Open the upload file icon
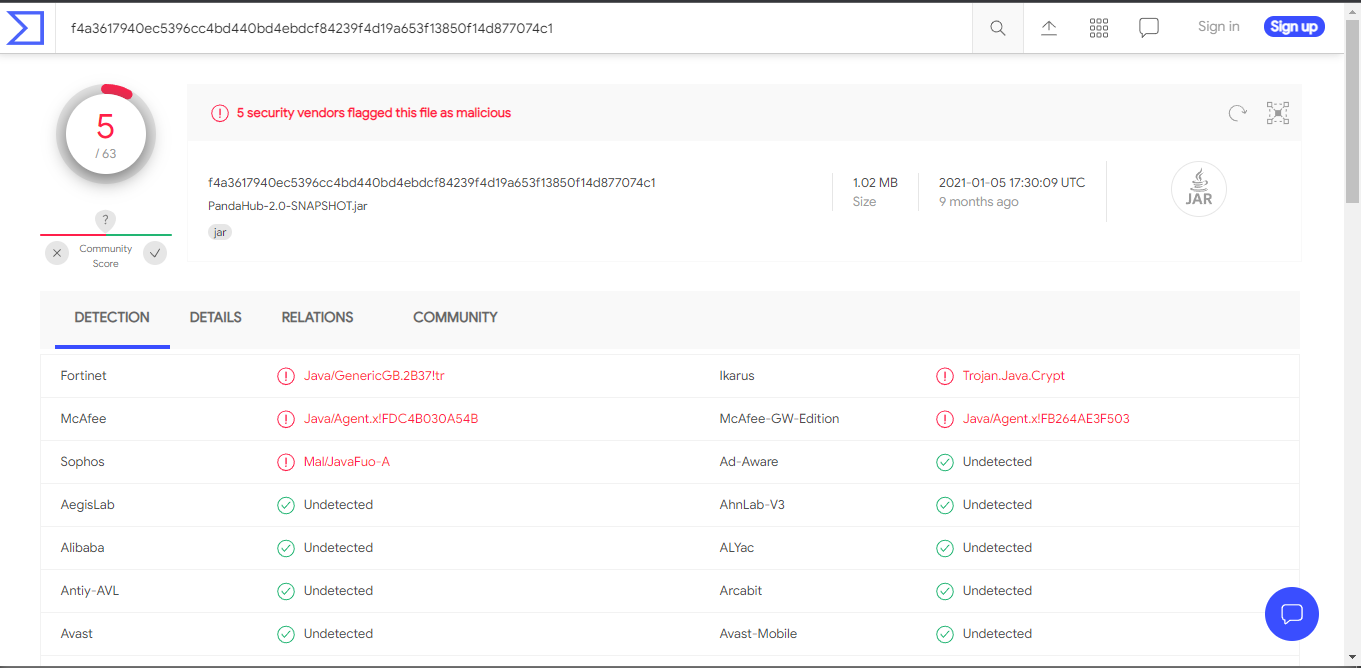This screenshot has height=668, width=1361. [1049, 28]
